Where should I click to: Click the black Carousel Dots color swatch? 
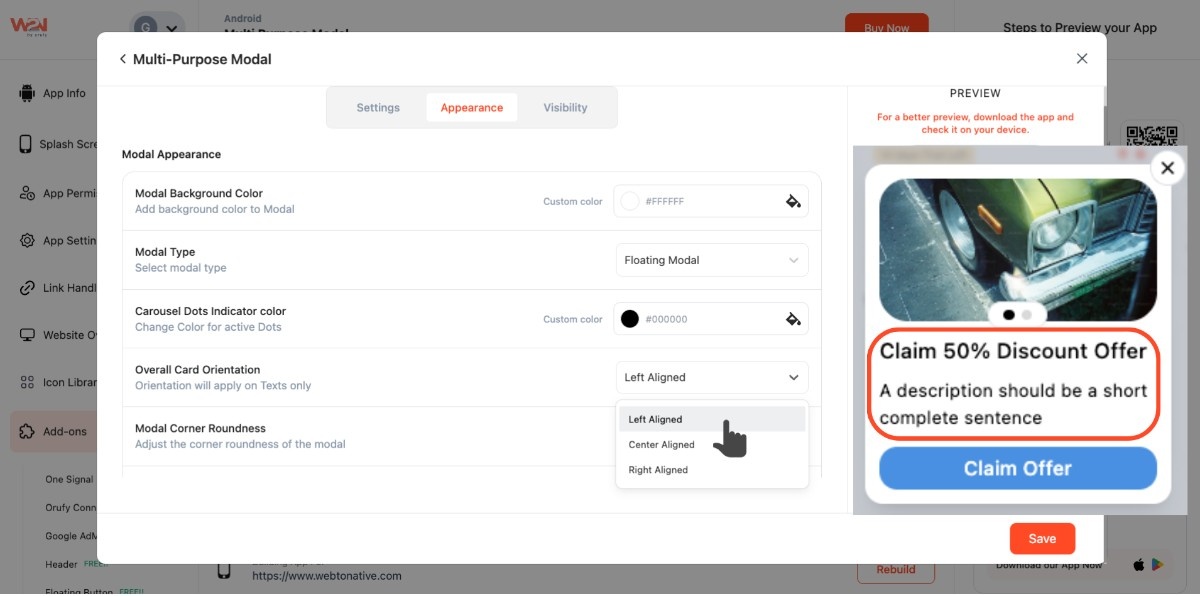pos(630,319)
